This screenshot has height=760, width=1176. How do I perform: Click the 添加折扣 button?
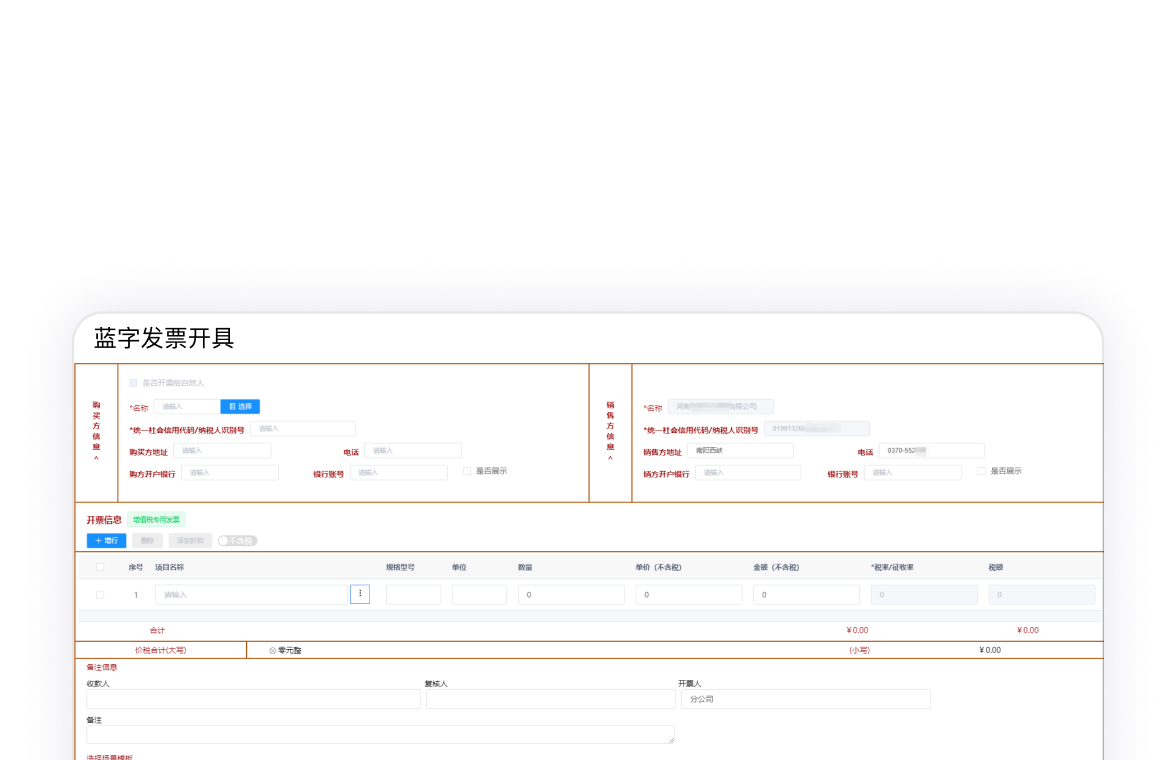[190, 540]
